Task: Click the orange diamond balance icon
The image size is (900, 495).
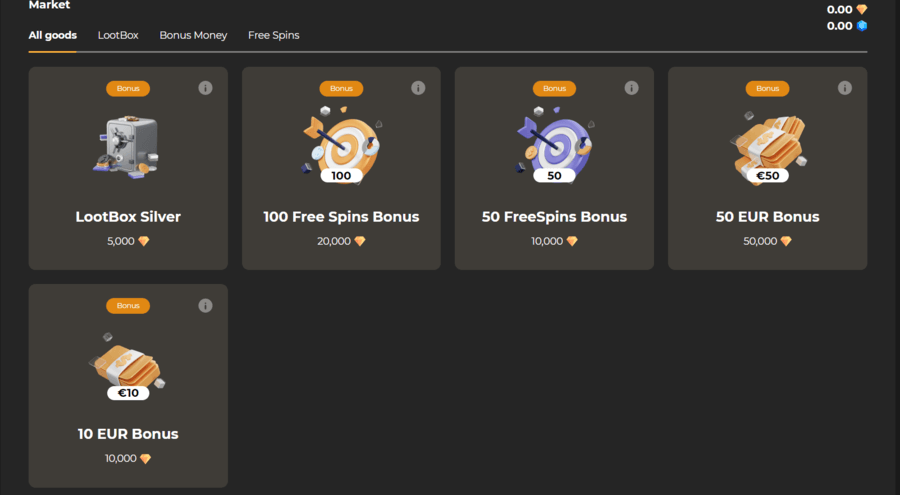Action: click(x=862, y=9)
